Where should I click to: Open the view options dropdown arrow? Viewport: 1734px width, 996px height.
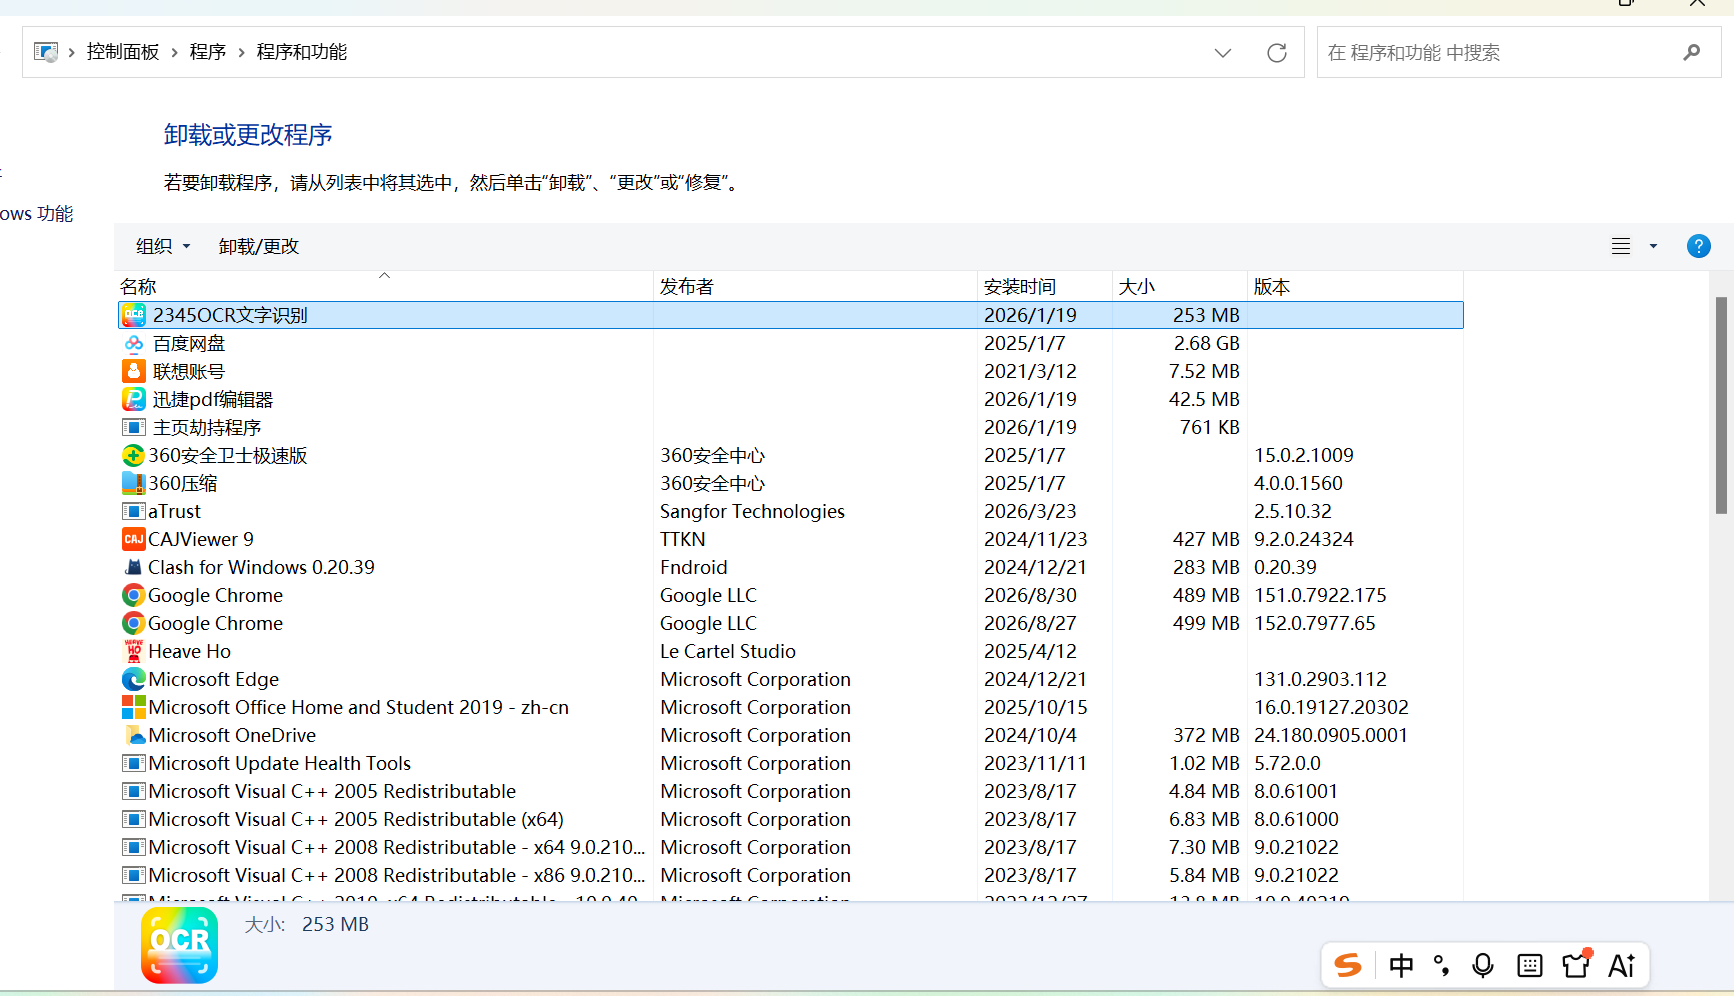pos(1653,246)
